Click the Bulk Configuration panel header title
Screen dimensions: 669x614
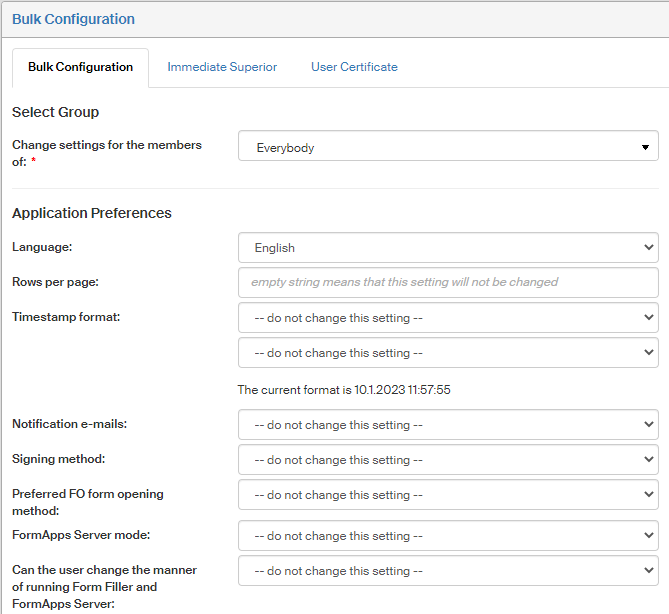tap(73, 19)
